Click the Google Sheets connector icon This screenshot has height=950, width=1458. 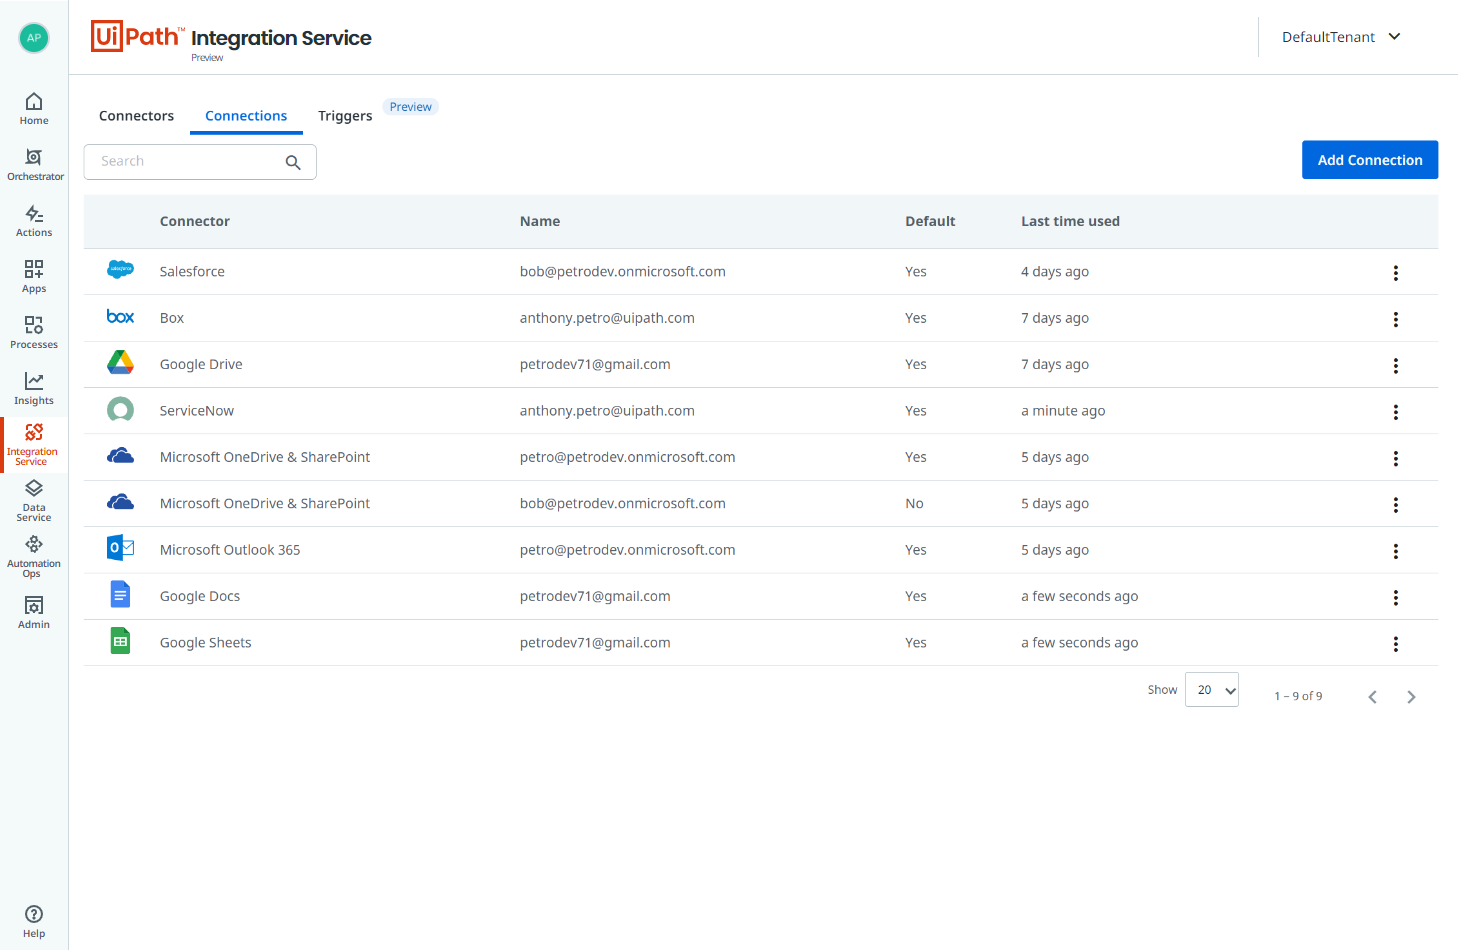[120, 642]
